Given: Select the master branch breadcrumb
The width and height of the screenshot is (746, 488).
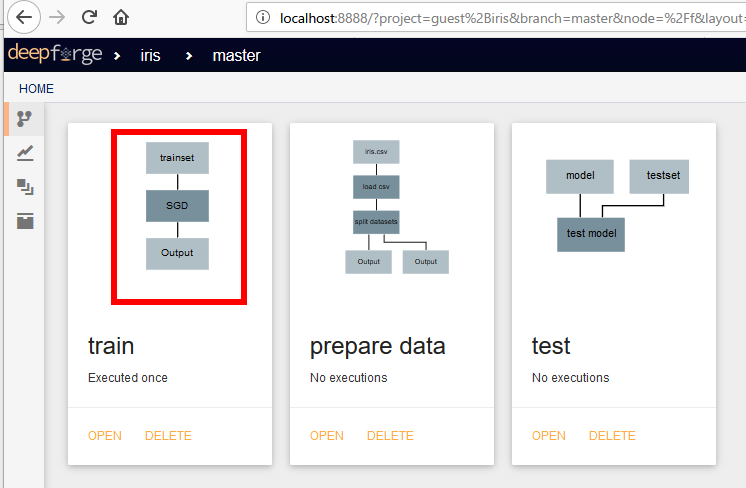Looking at the screenshot, I should pos(236,56).
